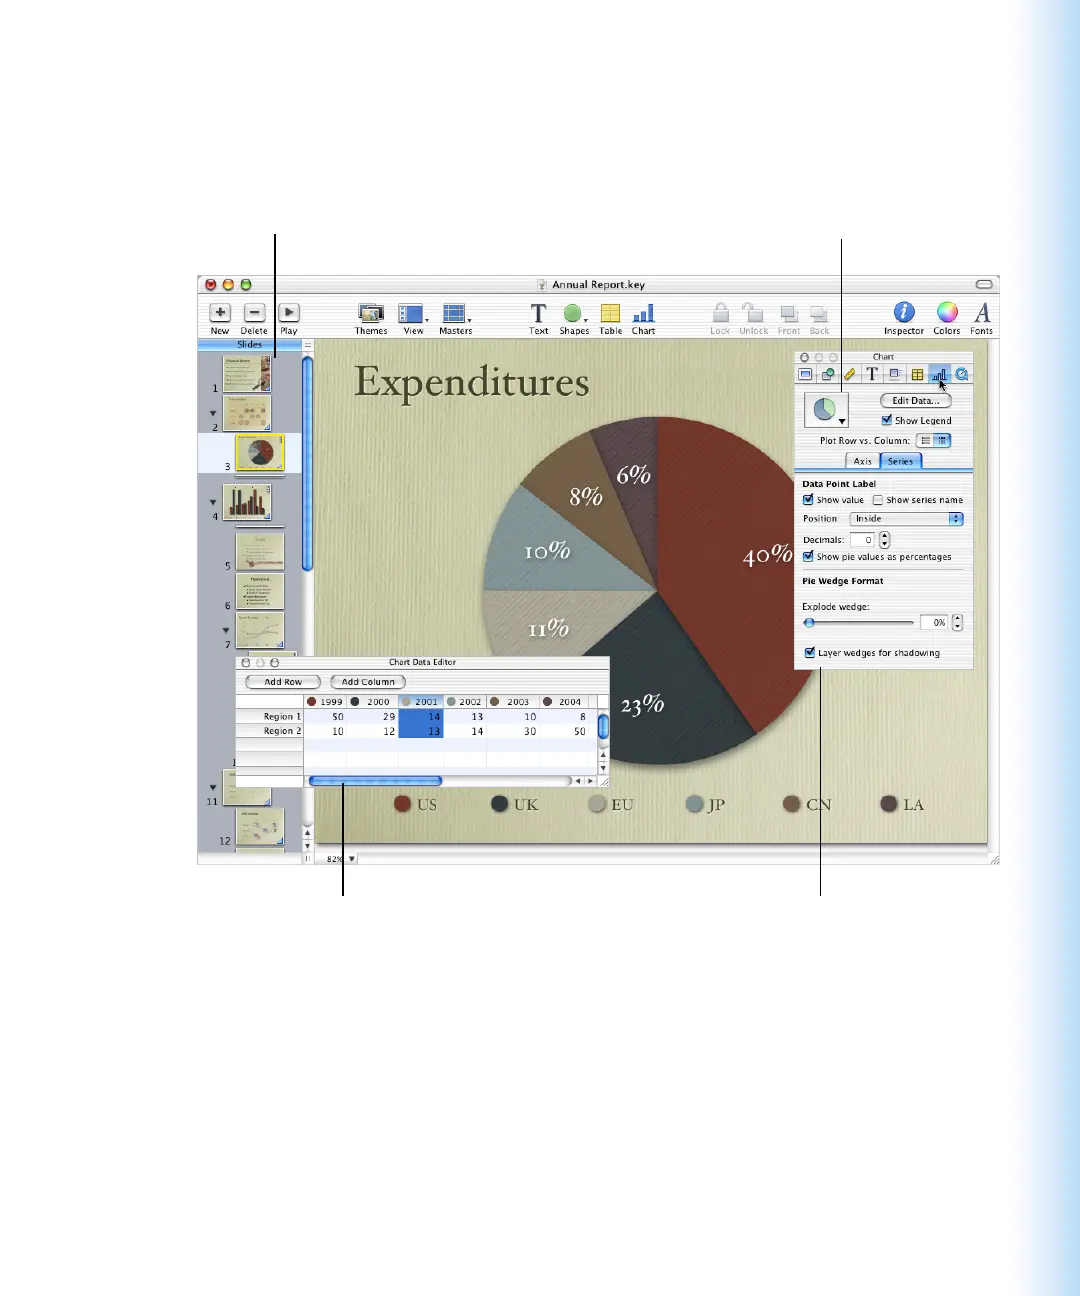This screenshot has height=1296, width=1080.
Task: Click the New slide toolbar icon
Action: (x=220, y=313)
